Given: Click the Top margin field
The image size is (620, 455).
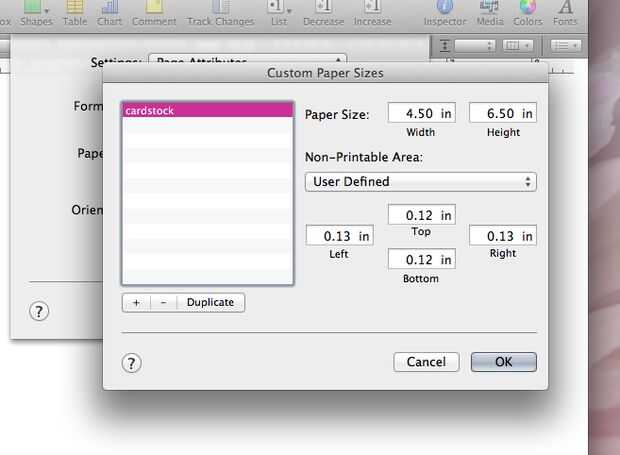Looking at the screenshot, I should click(422, 215).
